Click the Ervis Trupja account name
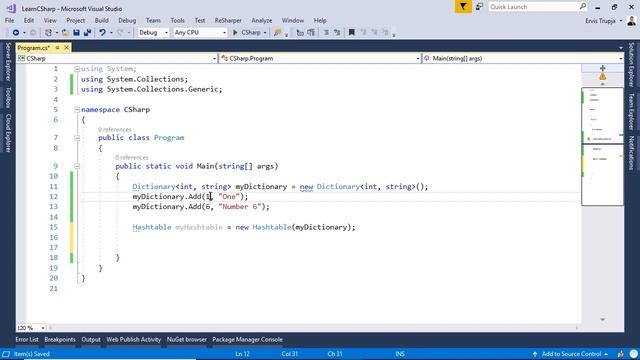This screenshot has height=360, width=640. click(x=600, y=21)
